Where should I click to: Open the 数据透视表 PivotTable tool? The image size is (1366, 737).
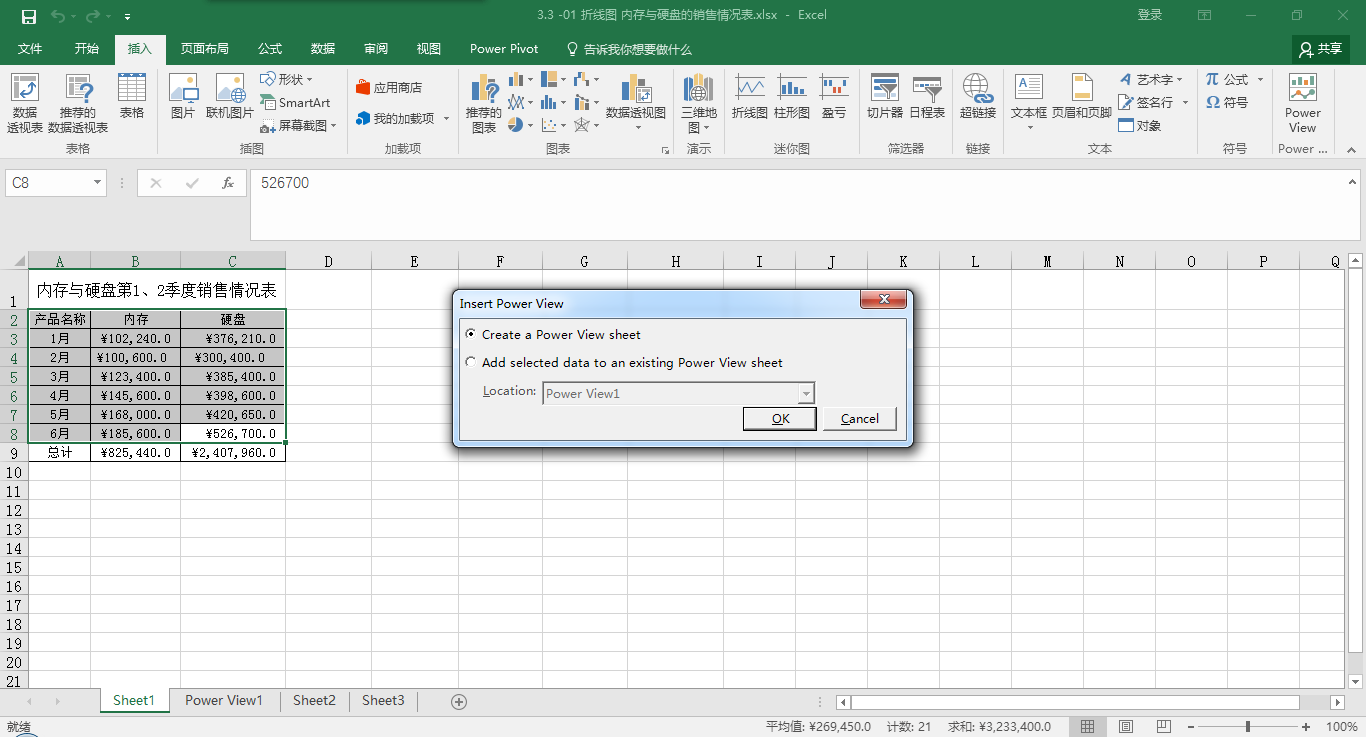tap(24, 102)
